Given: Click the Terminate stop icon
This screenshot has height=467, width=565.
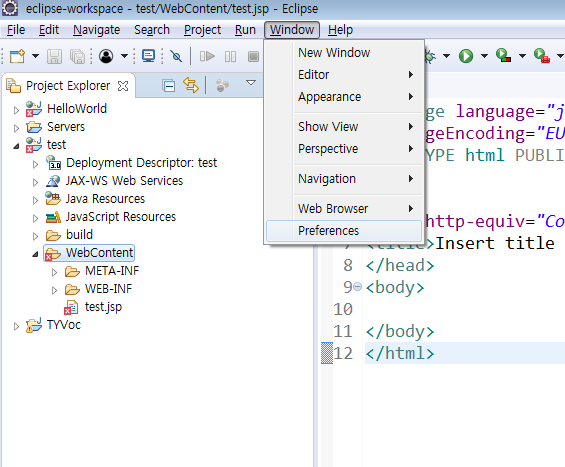Looking at the screenshot, I should (x=253, y=57).
